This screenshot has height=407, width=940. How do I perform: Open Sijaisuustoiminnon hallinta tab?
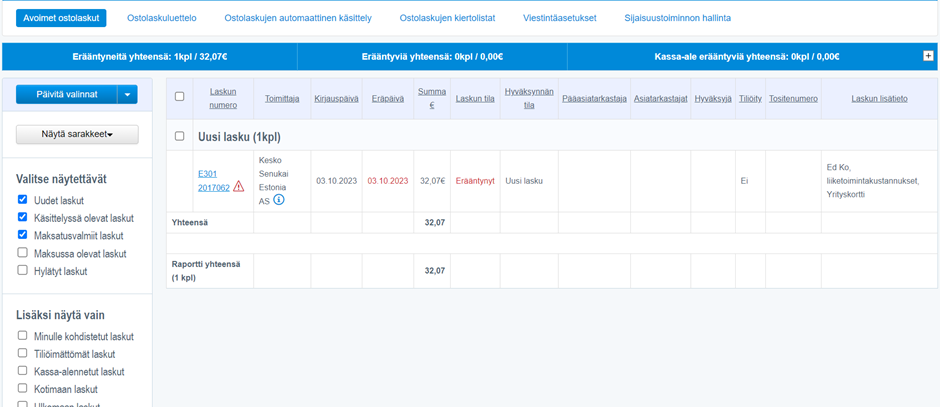coord(677,18)
